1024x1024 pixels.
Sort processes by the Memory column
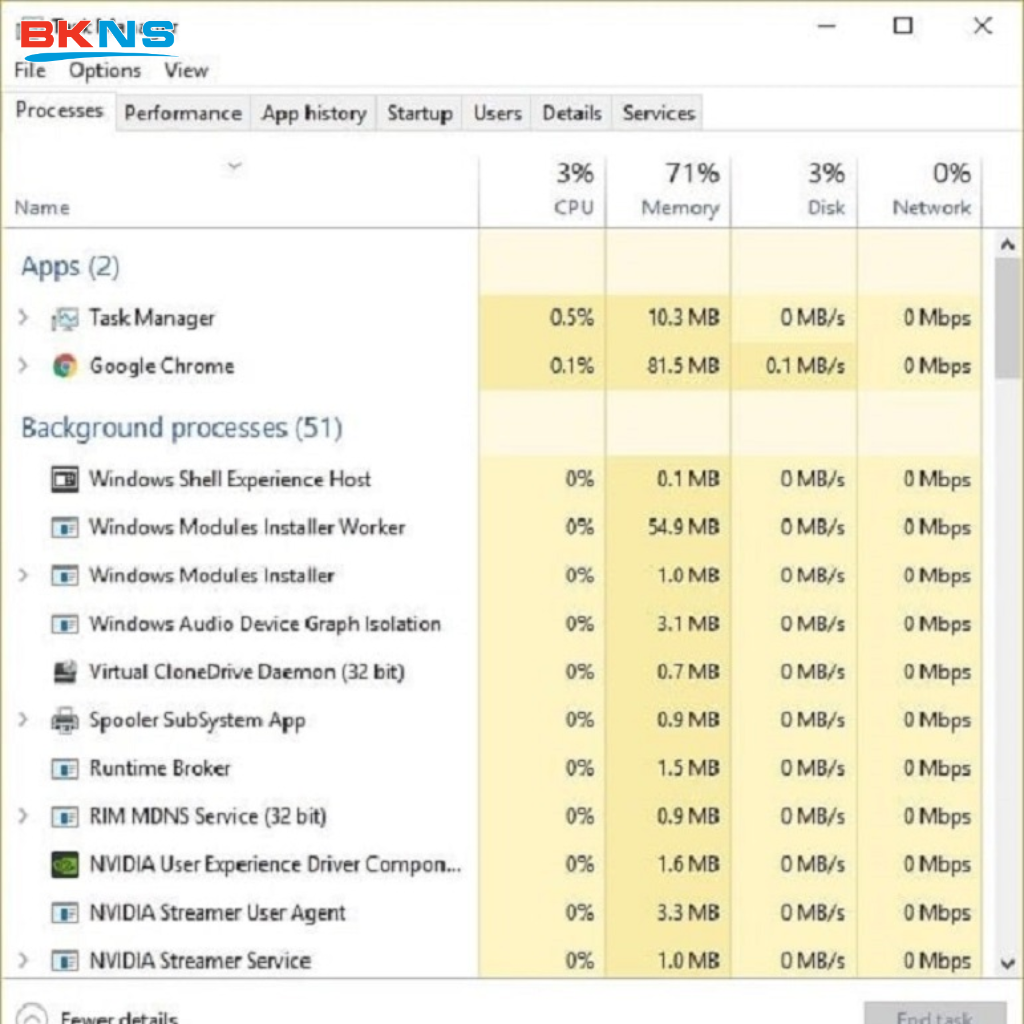680,190
